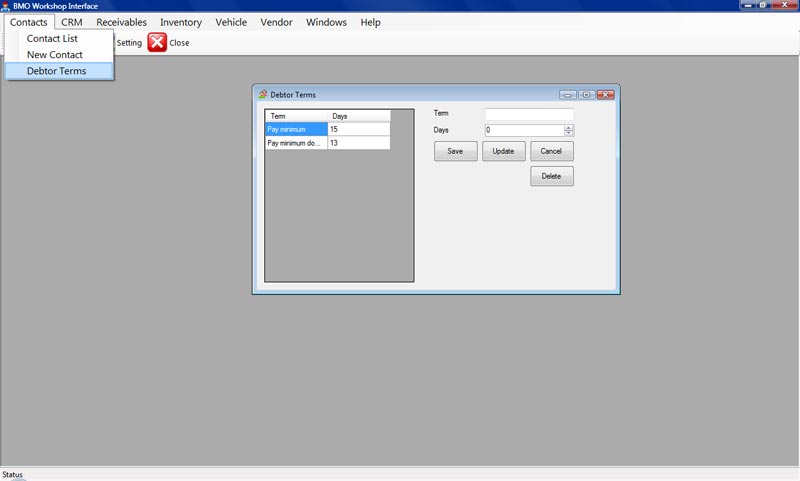
Task: Click the Days column header
Action: click(x=359, y=116)
